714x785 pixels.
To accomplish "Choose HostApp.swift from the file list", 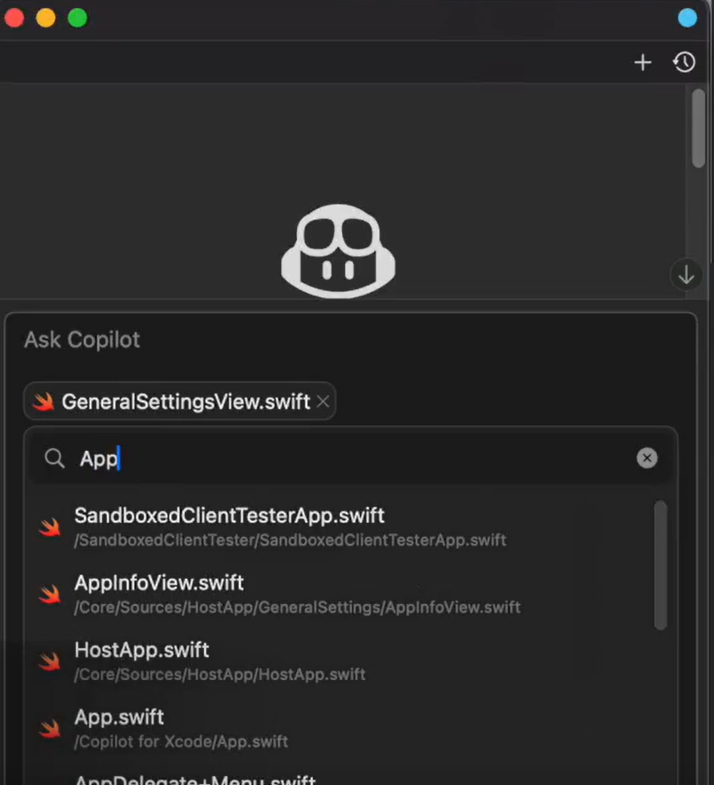I will (x=142, y=650).
